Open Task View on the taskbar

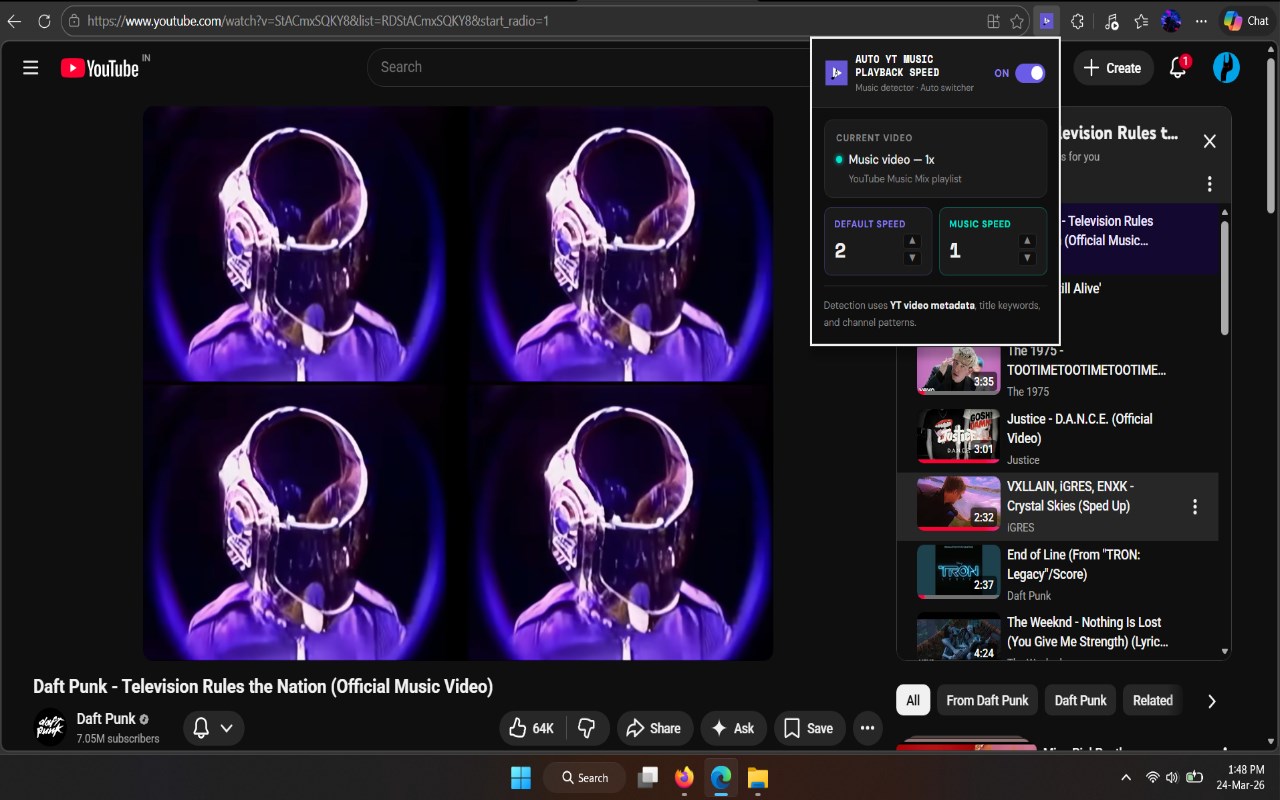pyautogui.click(x=648, y=777)
